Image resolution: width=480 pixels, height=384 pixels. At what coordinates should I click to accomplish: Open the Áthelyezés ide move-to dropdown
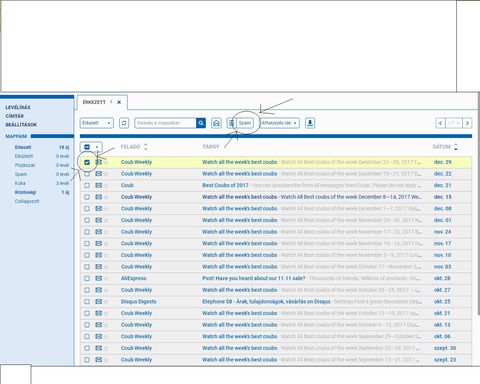click(x=279, y=123)
